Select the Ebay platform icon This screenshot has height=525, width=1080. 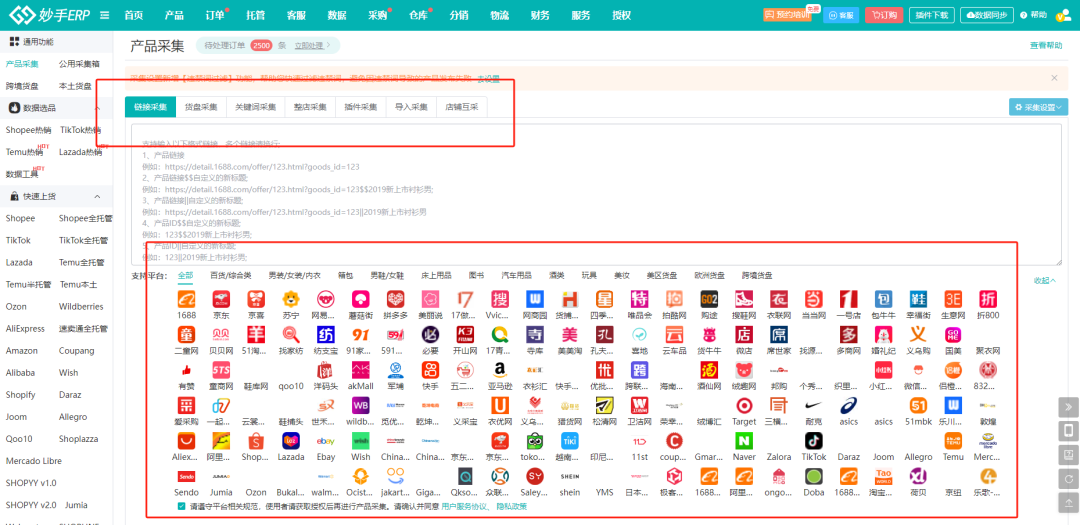[326, 441]
